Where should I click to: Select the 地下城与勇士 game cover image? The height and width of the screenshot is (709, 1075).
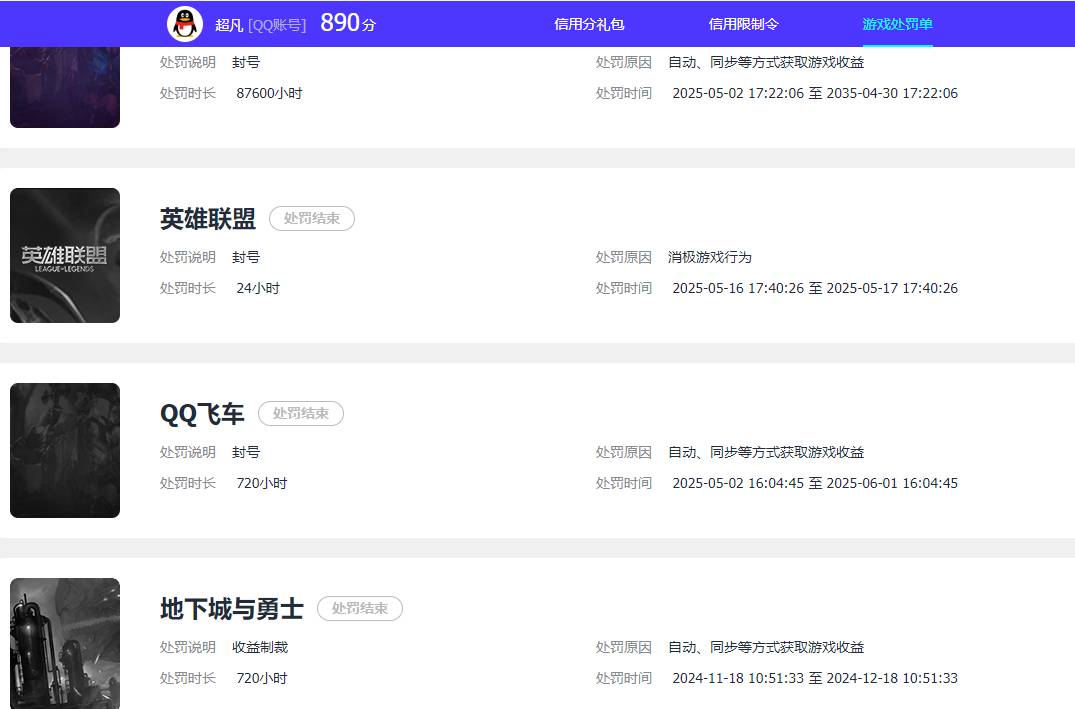point(64,643)
